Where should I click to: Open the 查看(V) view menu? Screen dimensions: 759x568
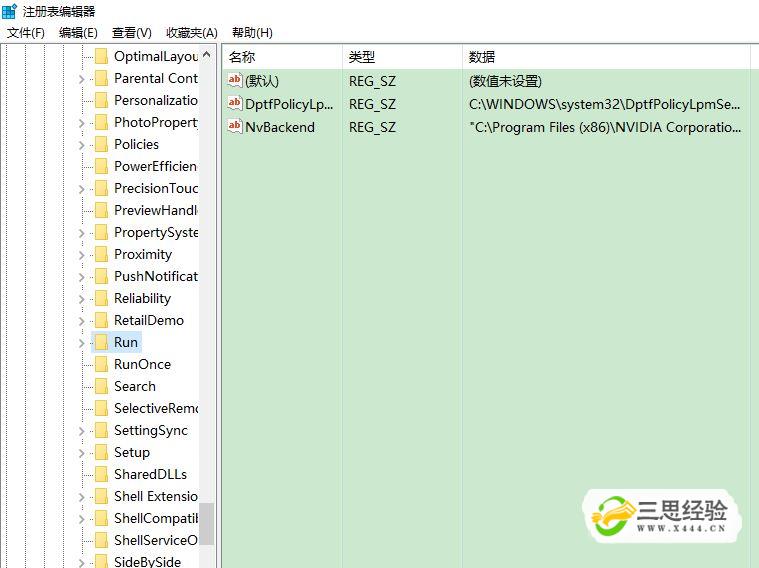pos(132,33)
